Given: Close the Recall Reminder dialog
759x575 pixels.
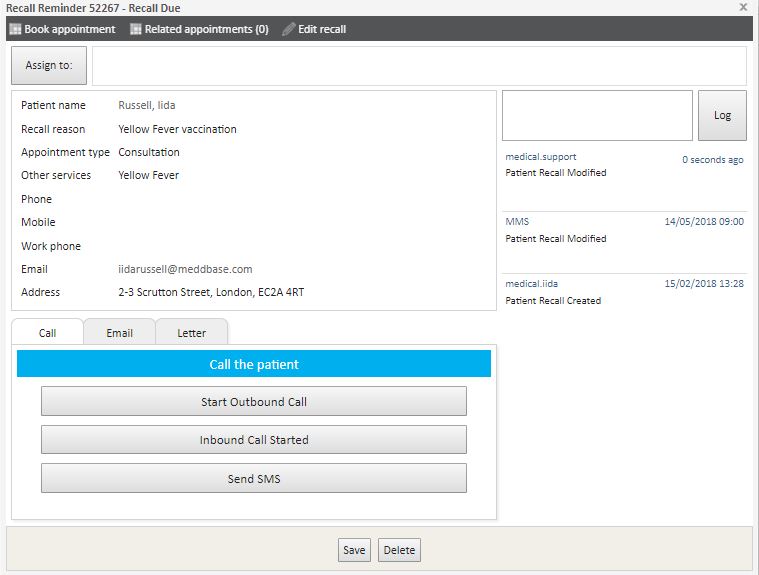Looking at the screenshot, I should [743, 7].
